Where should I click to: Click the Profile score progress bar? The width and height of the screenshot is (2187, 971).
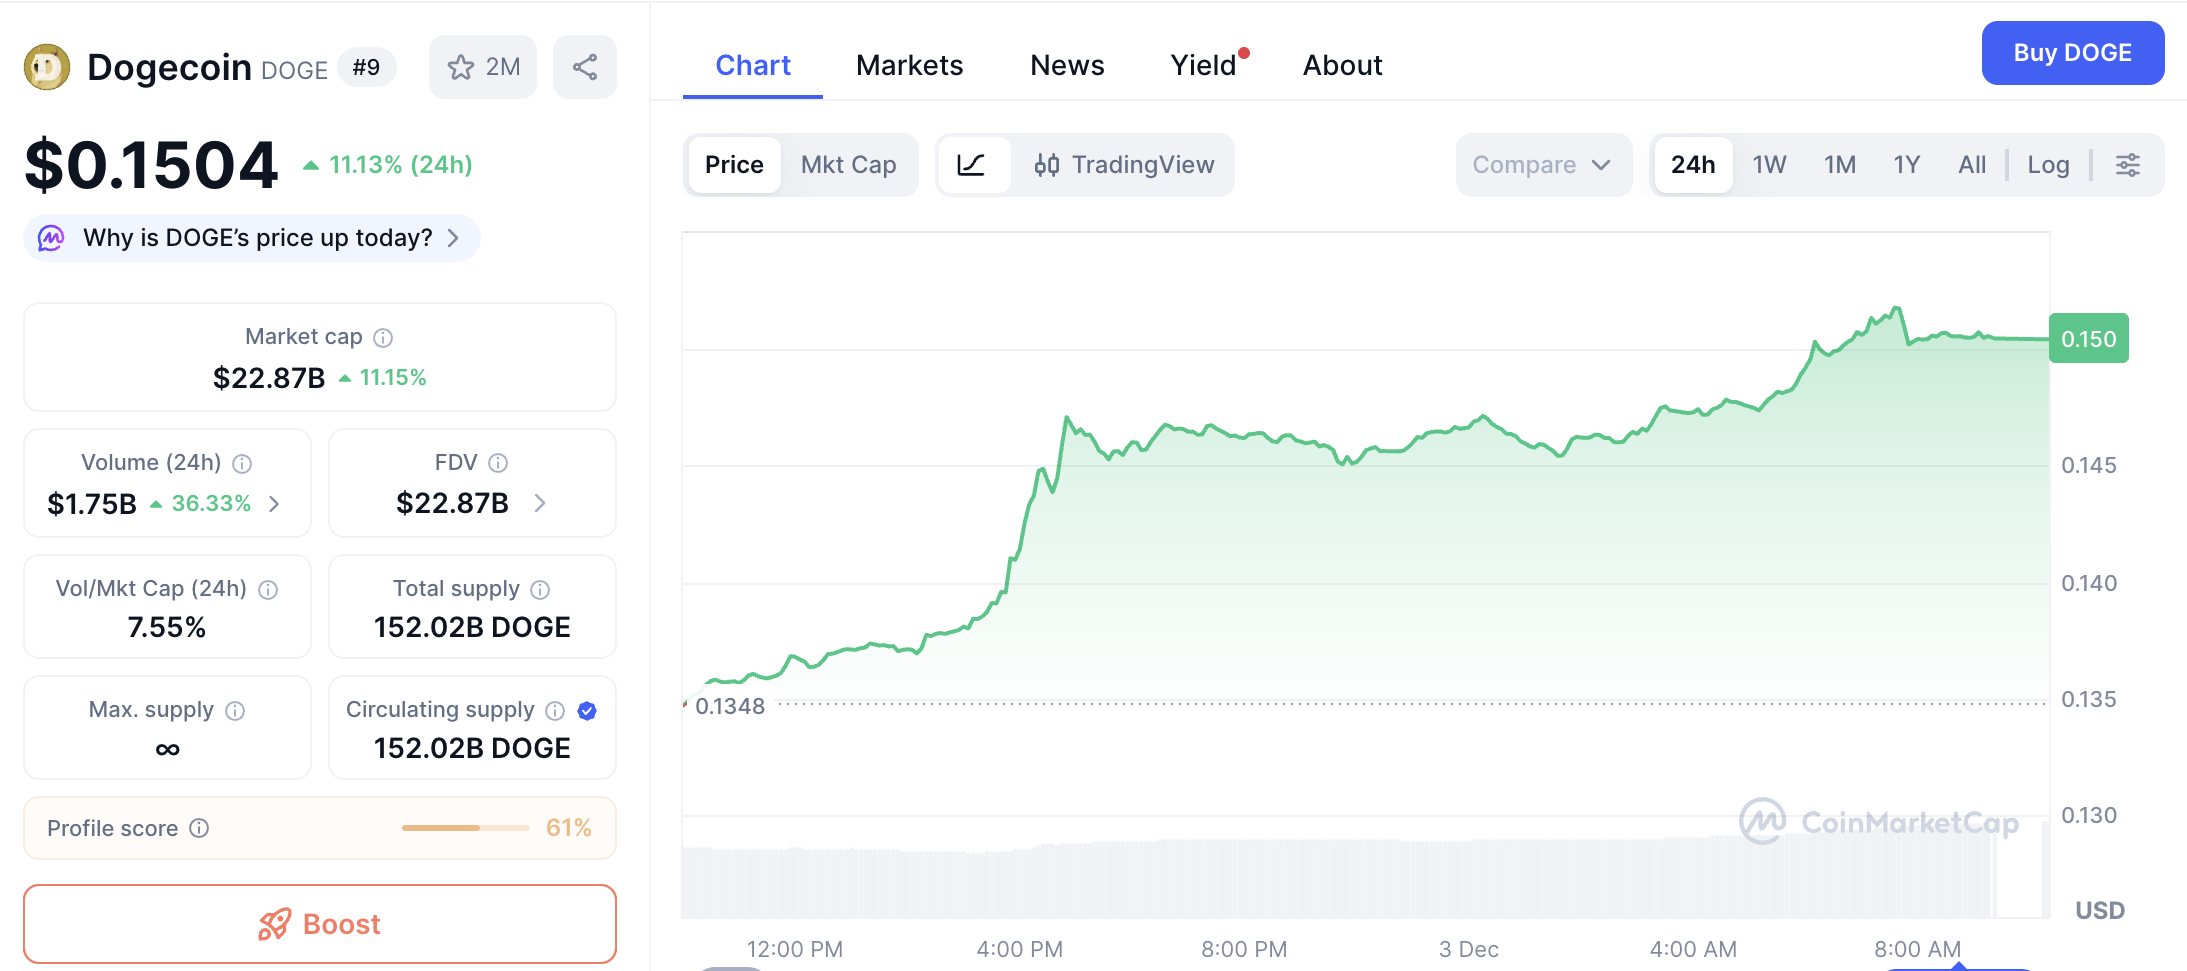(465, 828)
